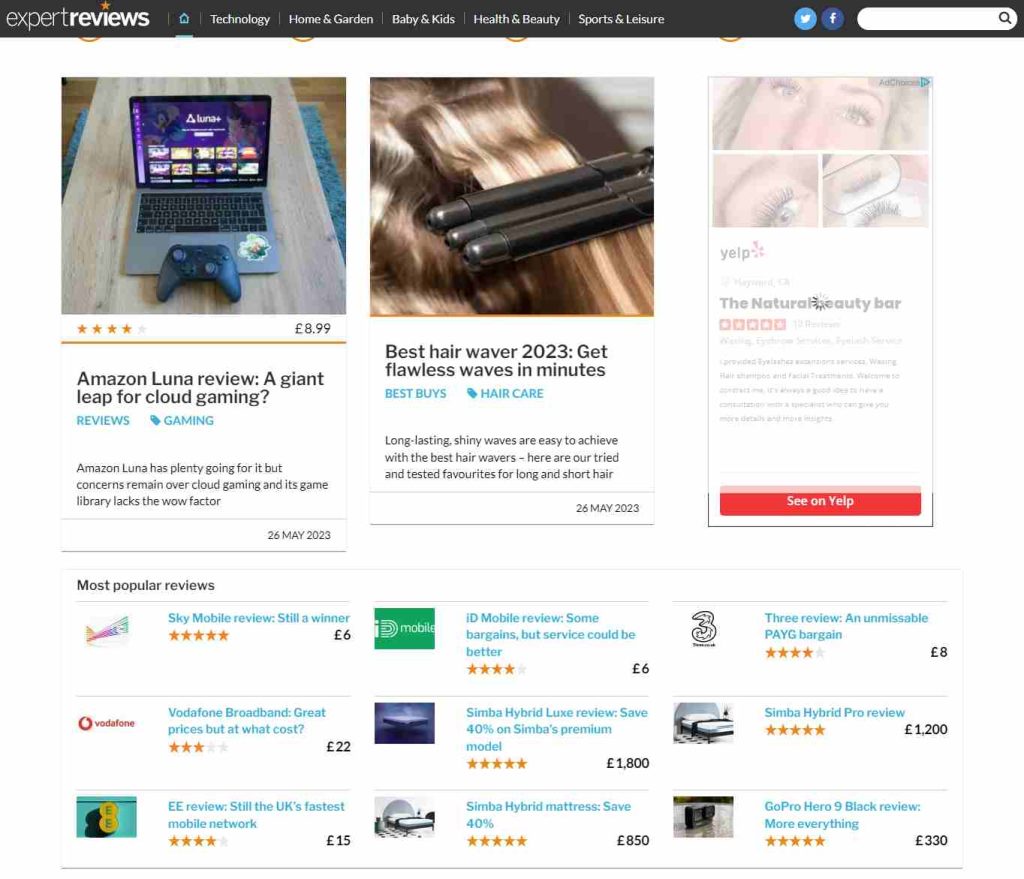This screenshot has width=1024, height=879.
Task: Open the Expert Reviews home icon
Action: tap(184, 18)
